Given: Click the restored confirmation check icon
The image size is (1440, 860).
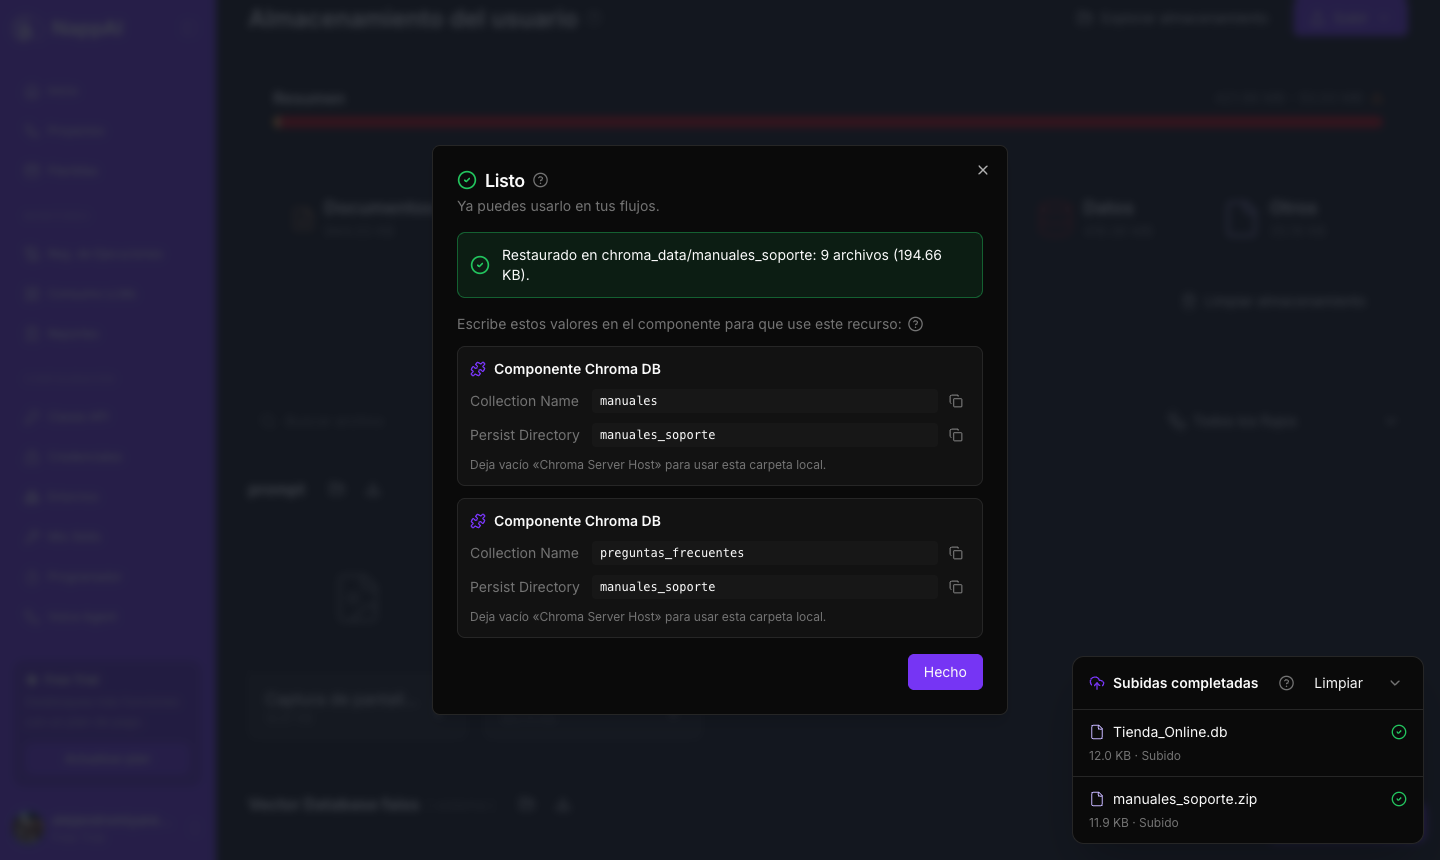Looking at the screenshot, I should 480,265.
